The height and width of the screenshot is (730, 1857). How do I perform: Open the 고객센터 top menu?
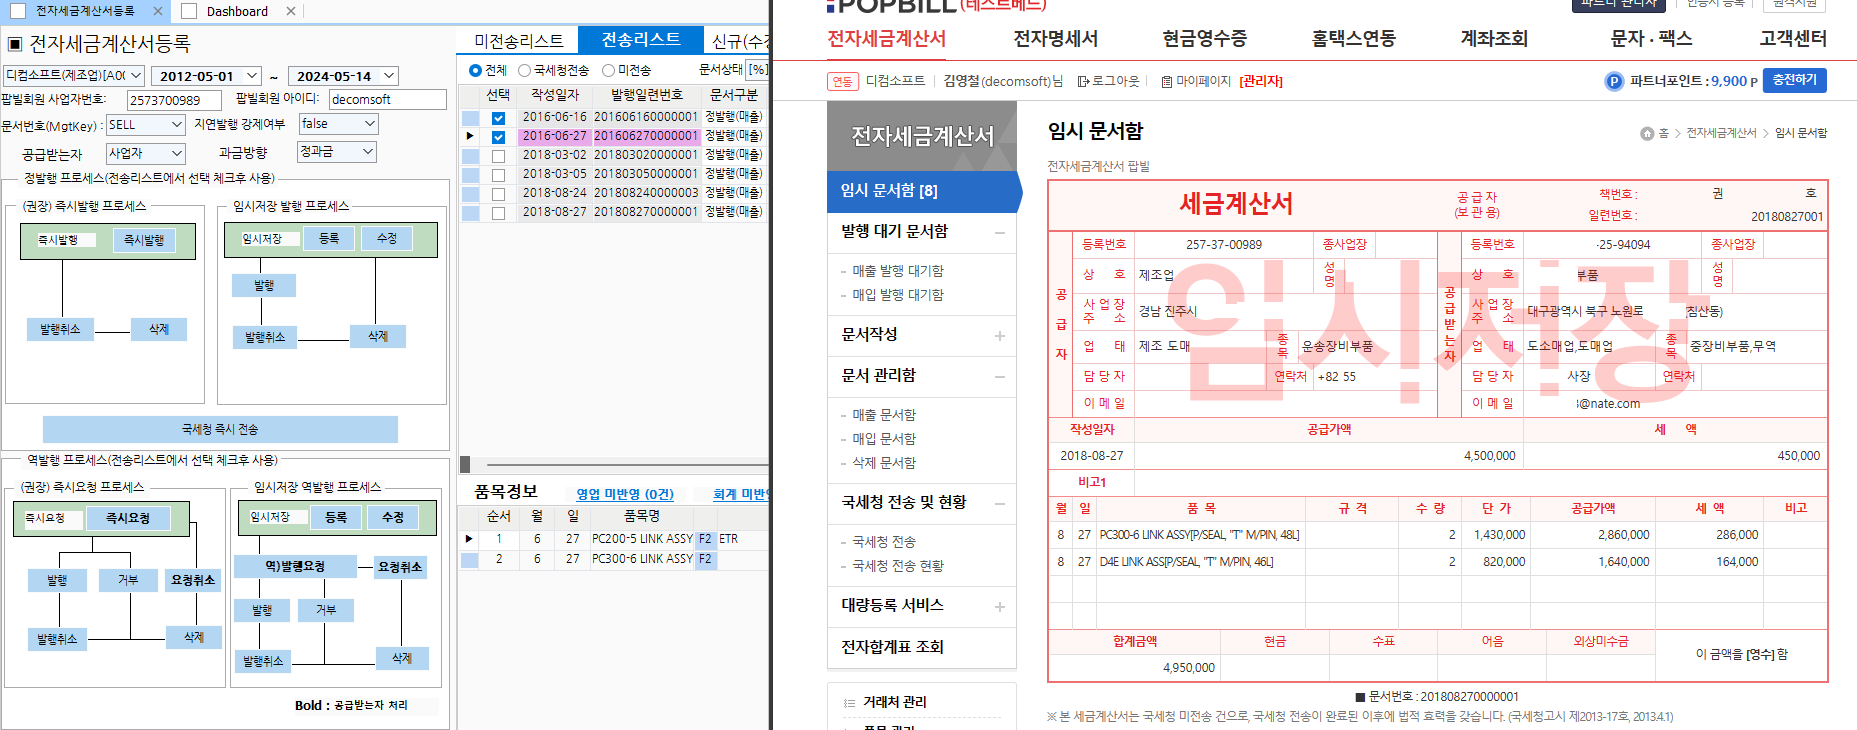pyautogui.click(x=1793, y=39)
